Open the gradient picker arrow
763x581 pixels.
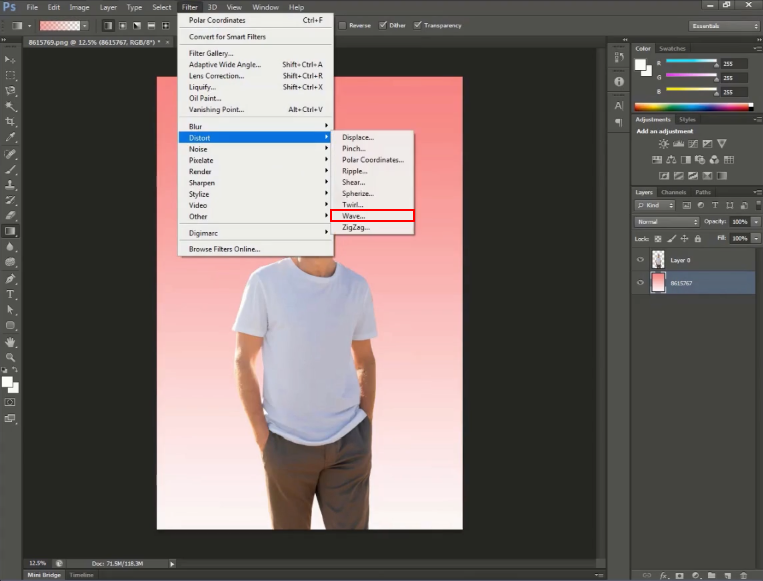(85, 25)
